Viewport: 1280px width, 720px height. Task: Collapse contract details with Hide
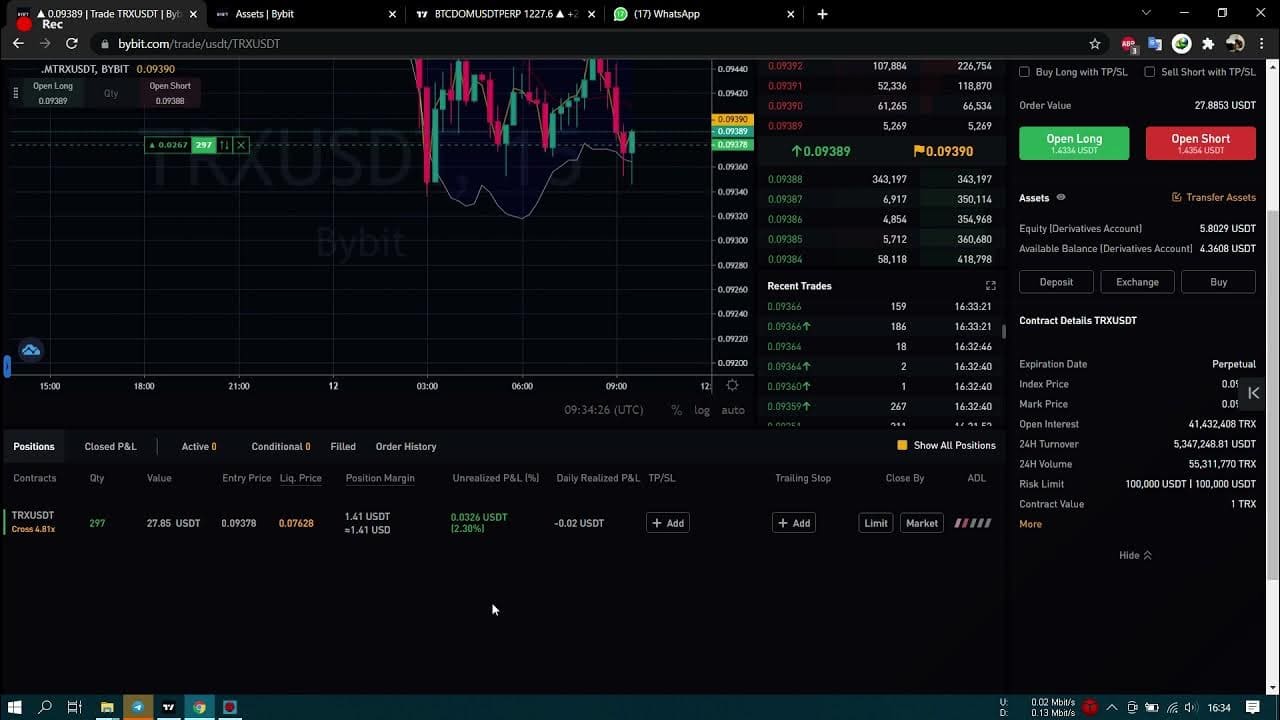click(x=1135, y=555)
